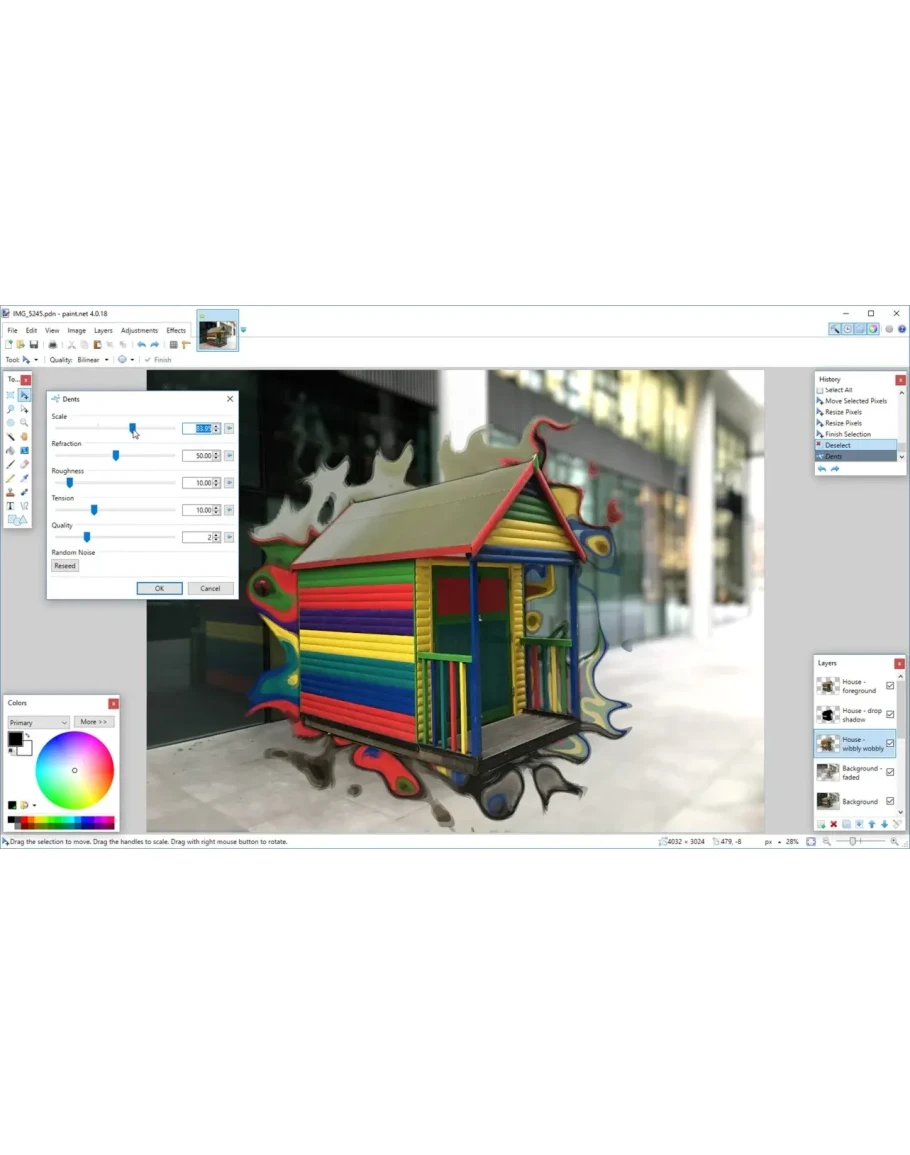Pick the Eraser tool

pyautogui.click(x=24, y=464)
